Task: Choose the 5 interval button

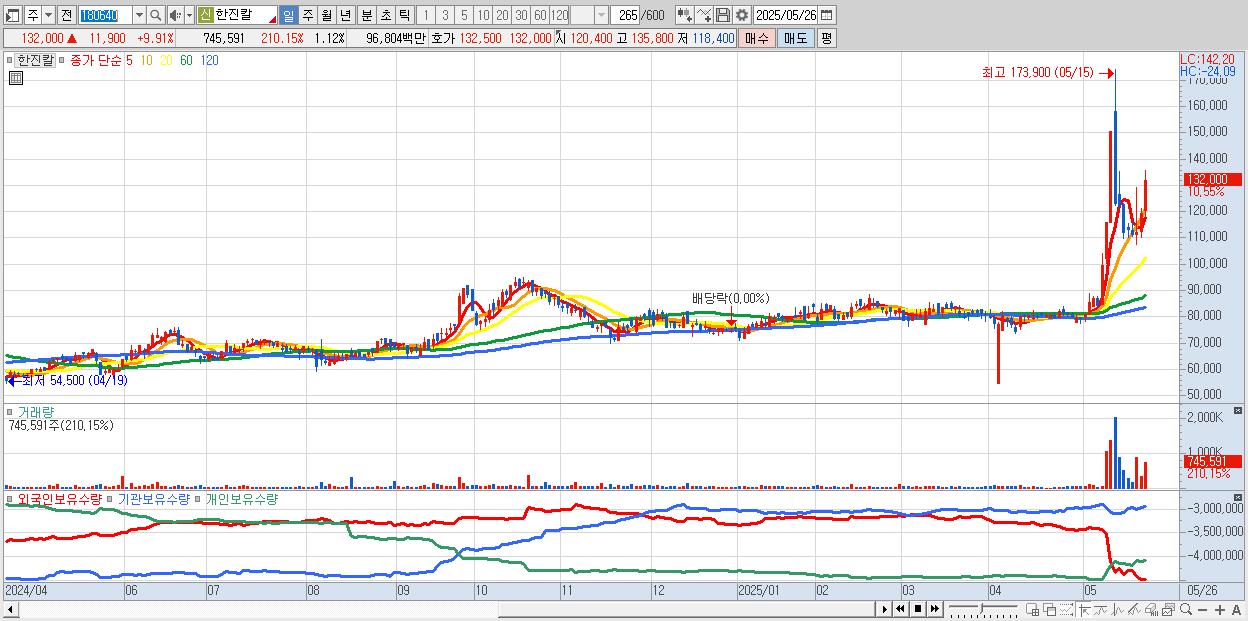Action: pos(464,15)
